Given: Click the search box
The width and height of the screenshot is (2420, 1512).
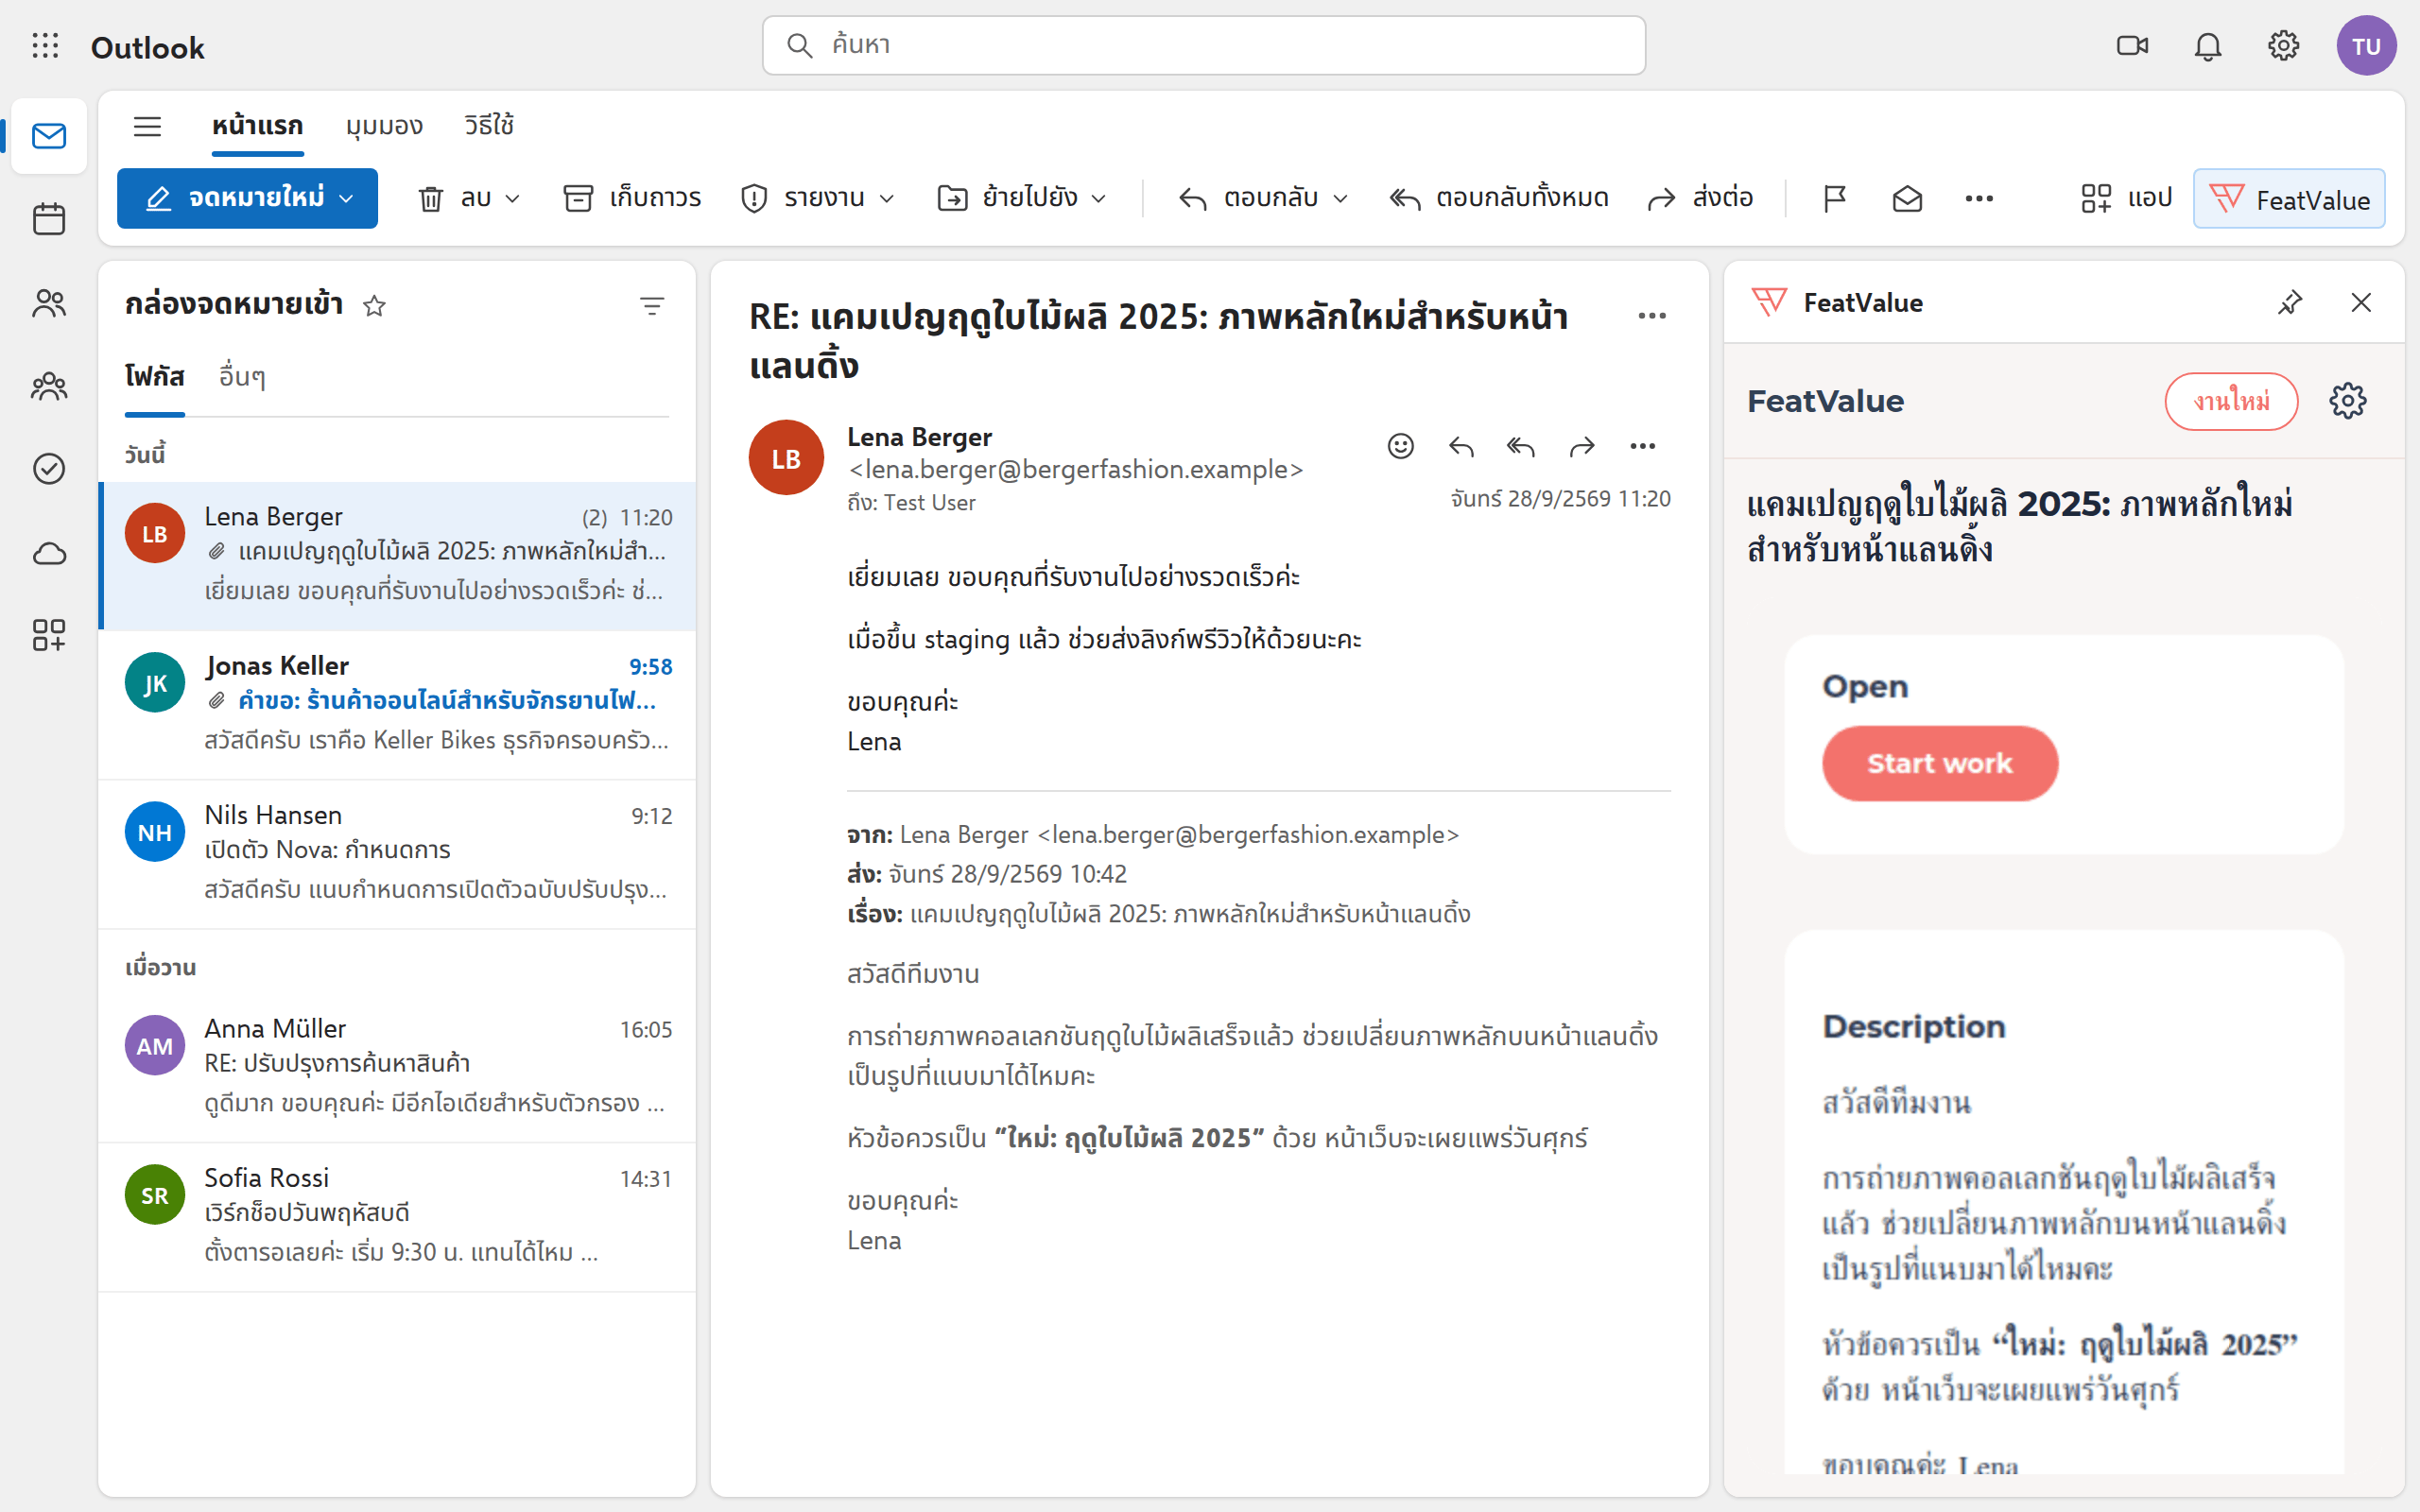Looking at the screenshot, I should tap(1203, 45).
